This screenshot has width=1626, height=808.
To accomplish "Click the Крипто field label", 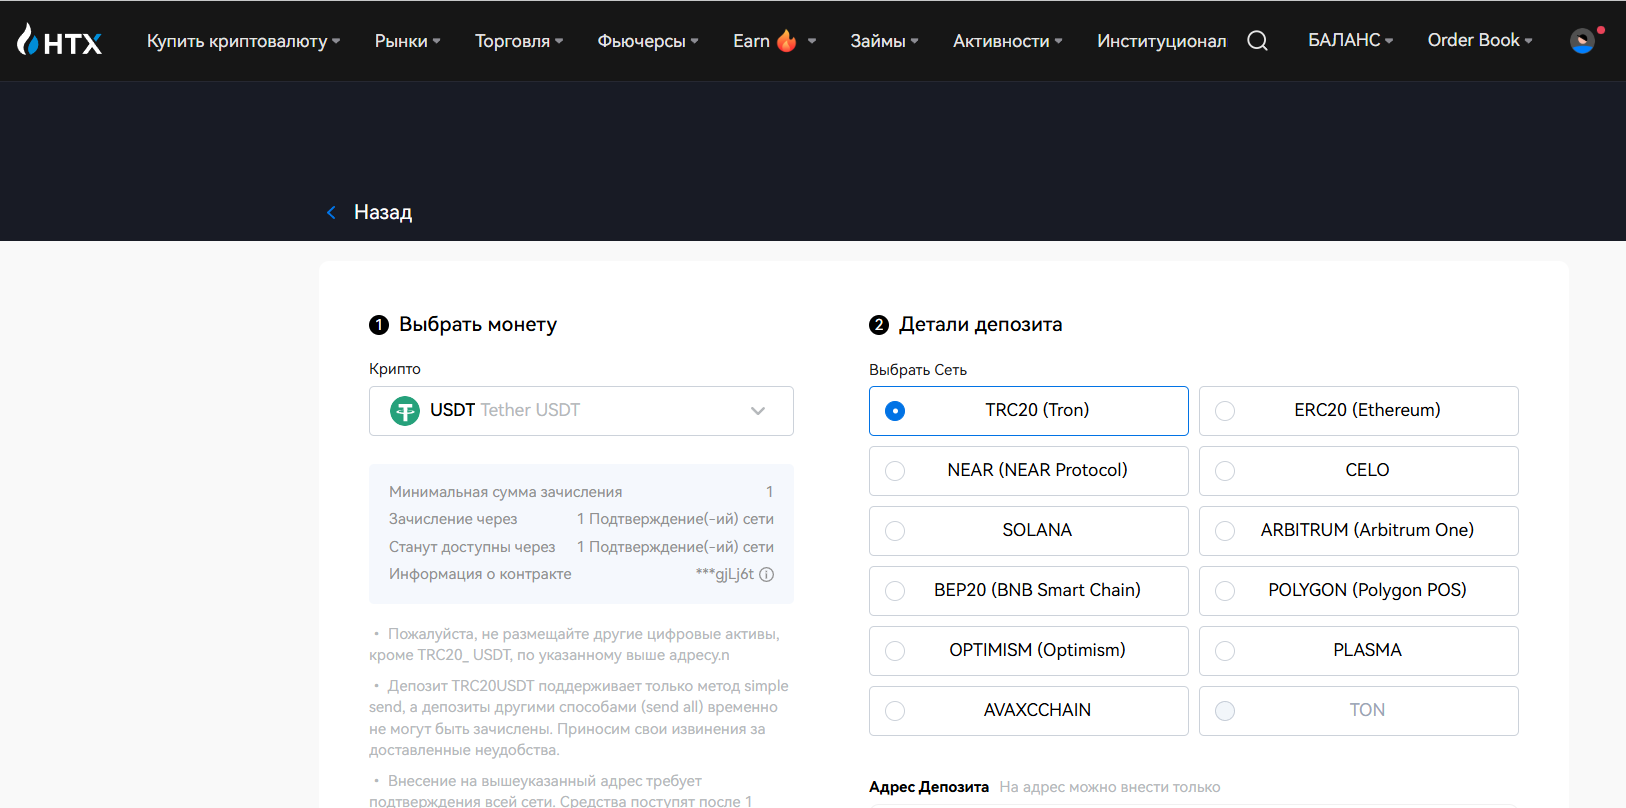I will (395, 369).
